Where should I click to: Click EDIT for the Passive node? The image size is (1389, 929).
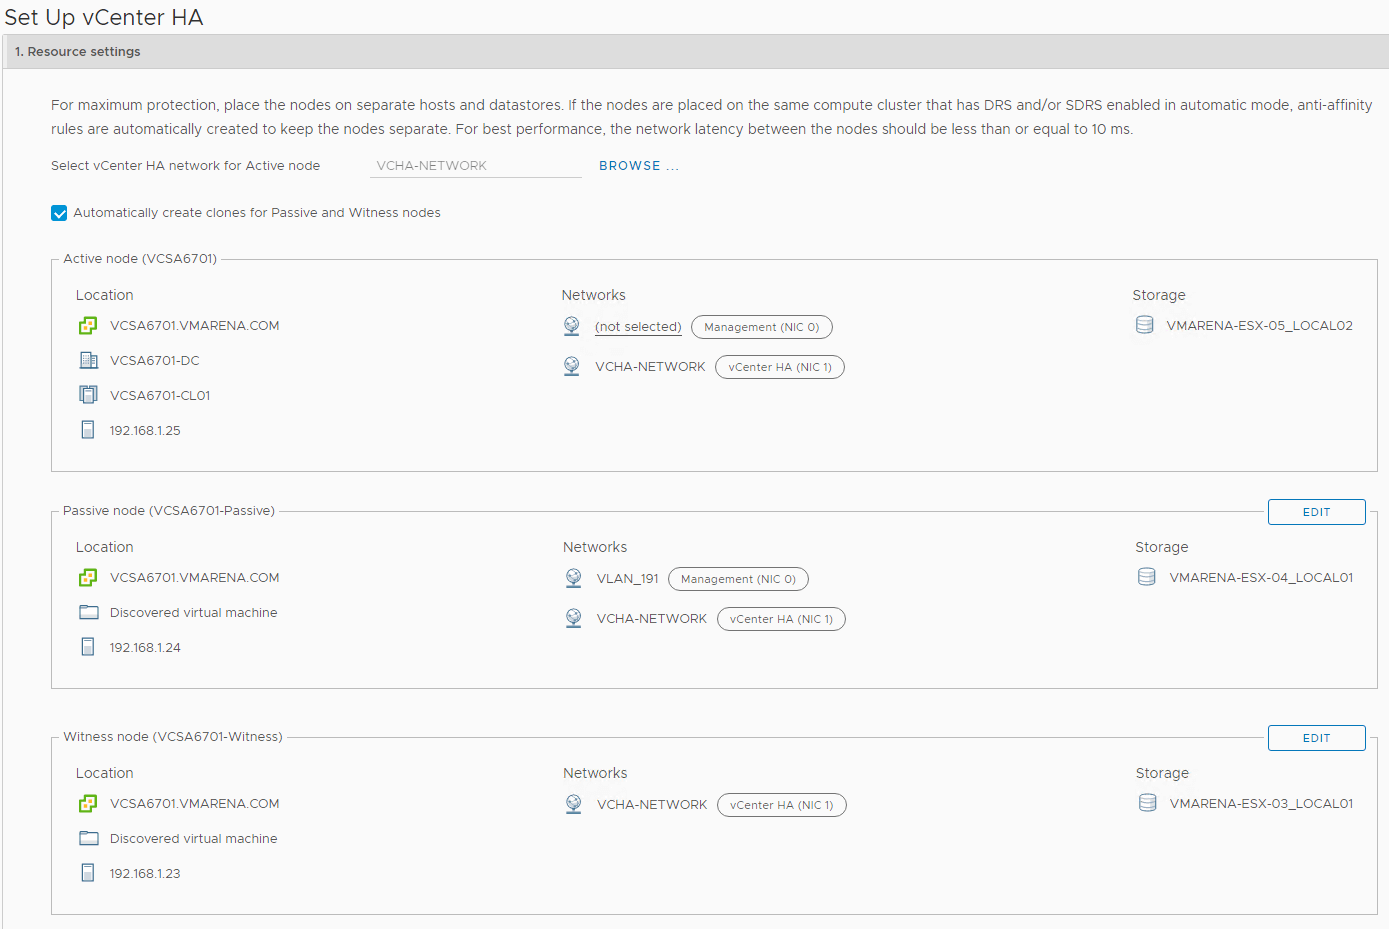1316,512
